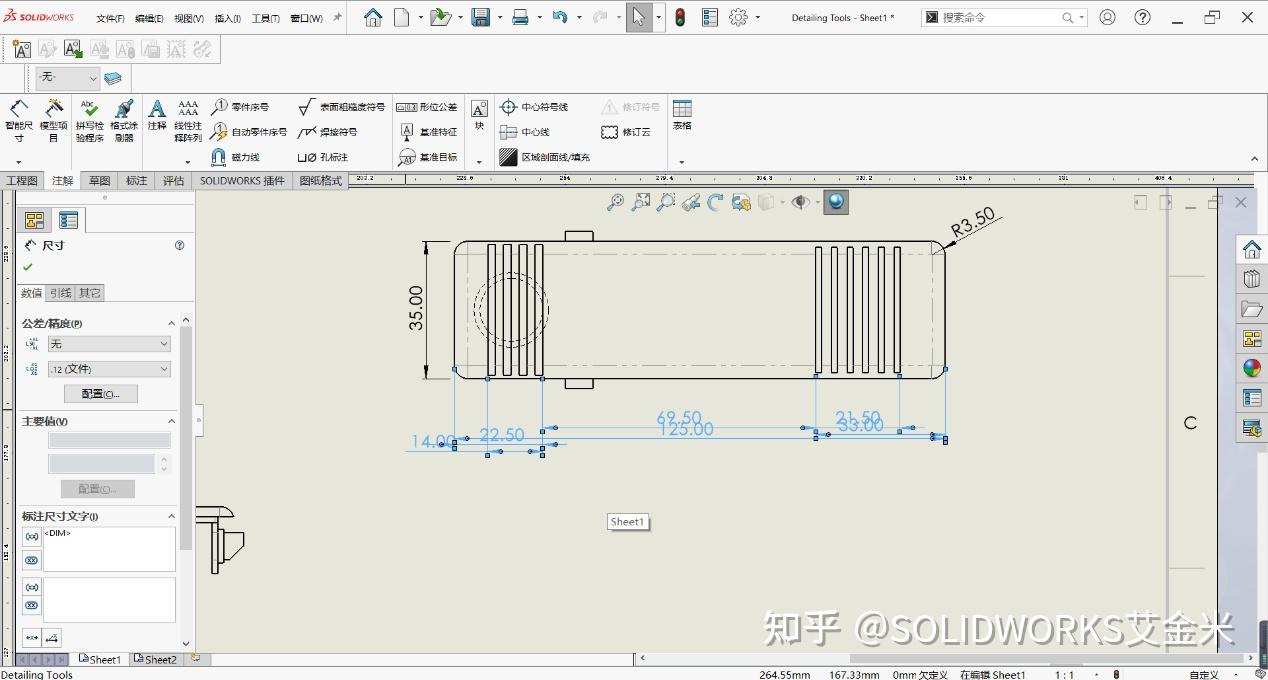
Task: Select the 智能尺寸 smart dimension tool
Action: tap(19, 120)
